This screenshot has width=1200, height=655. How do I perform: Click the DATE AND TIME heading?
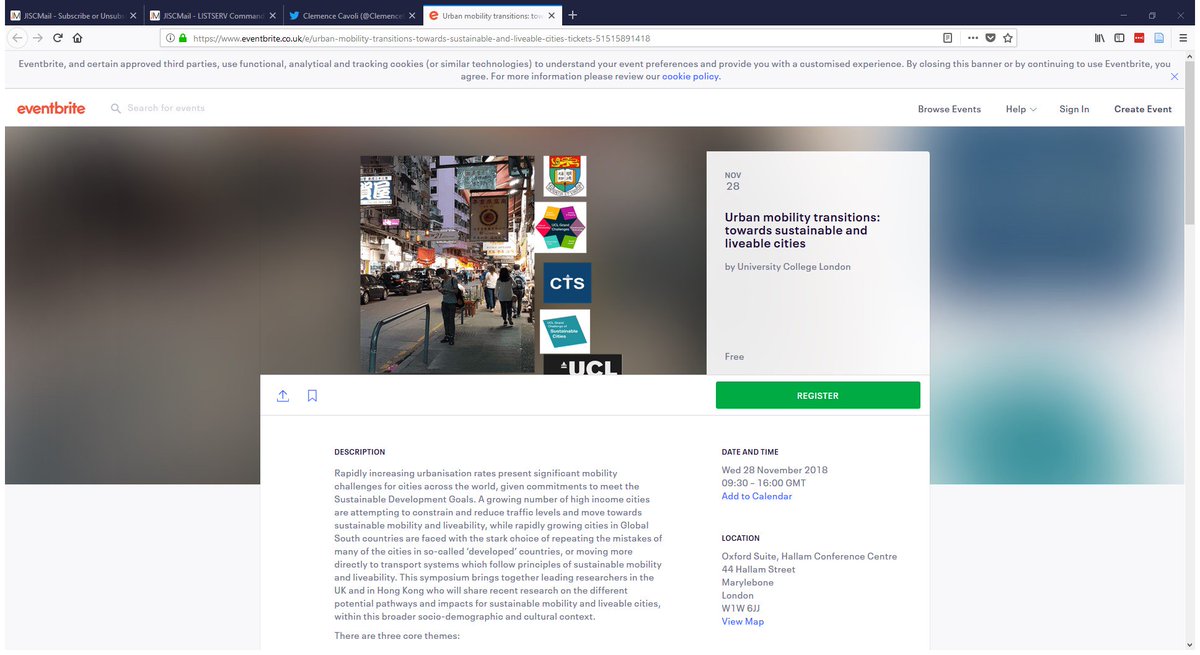pos(750,452)
